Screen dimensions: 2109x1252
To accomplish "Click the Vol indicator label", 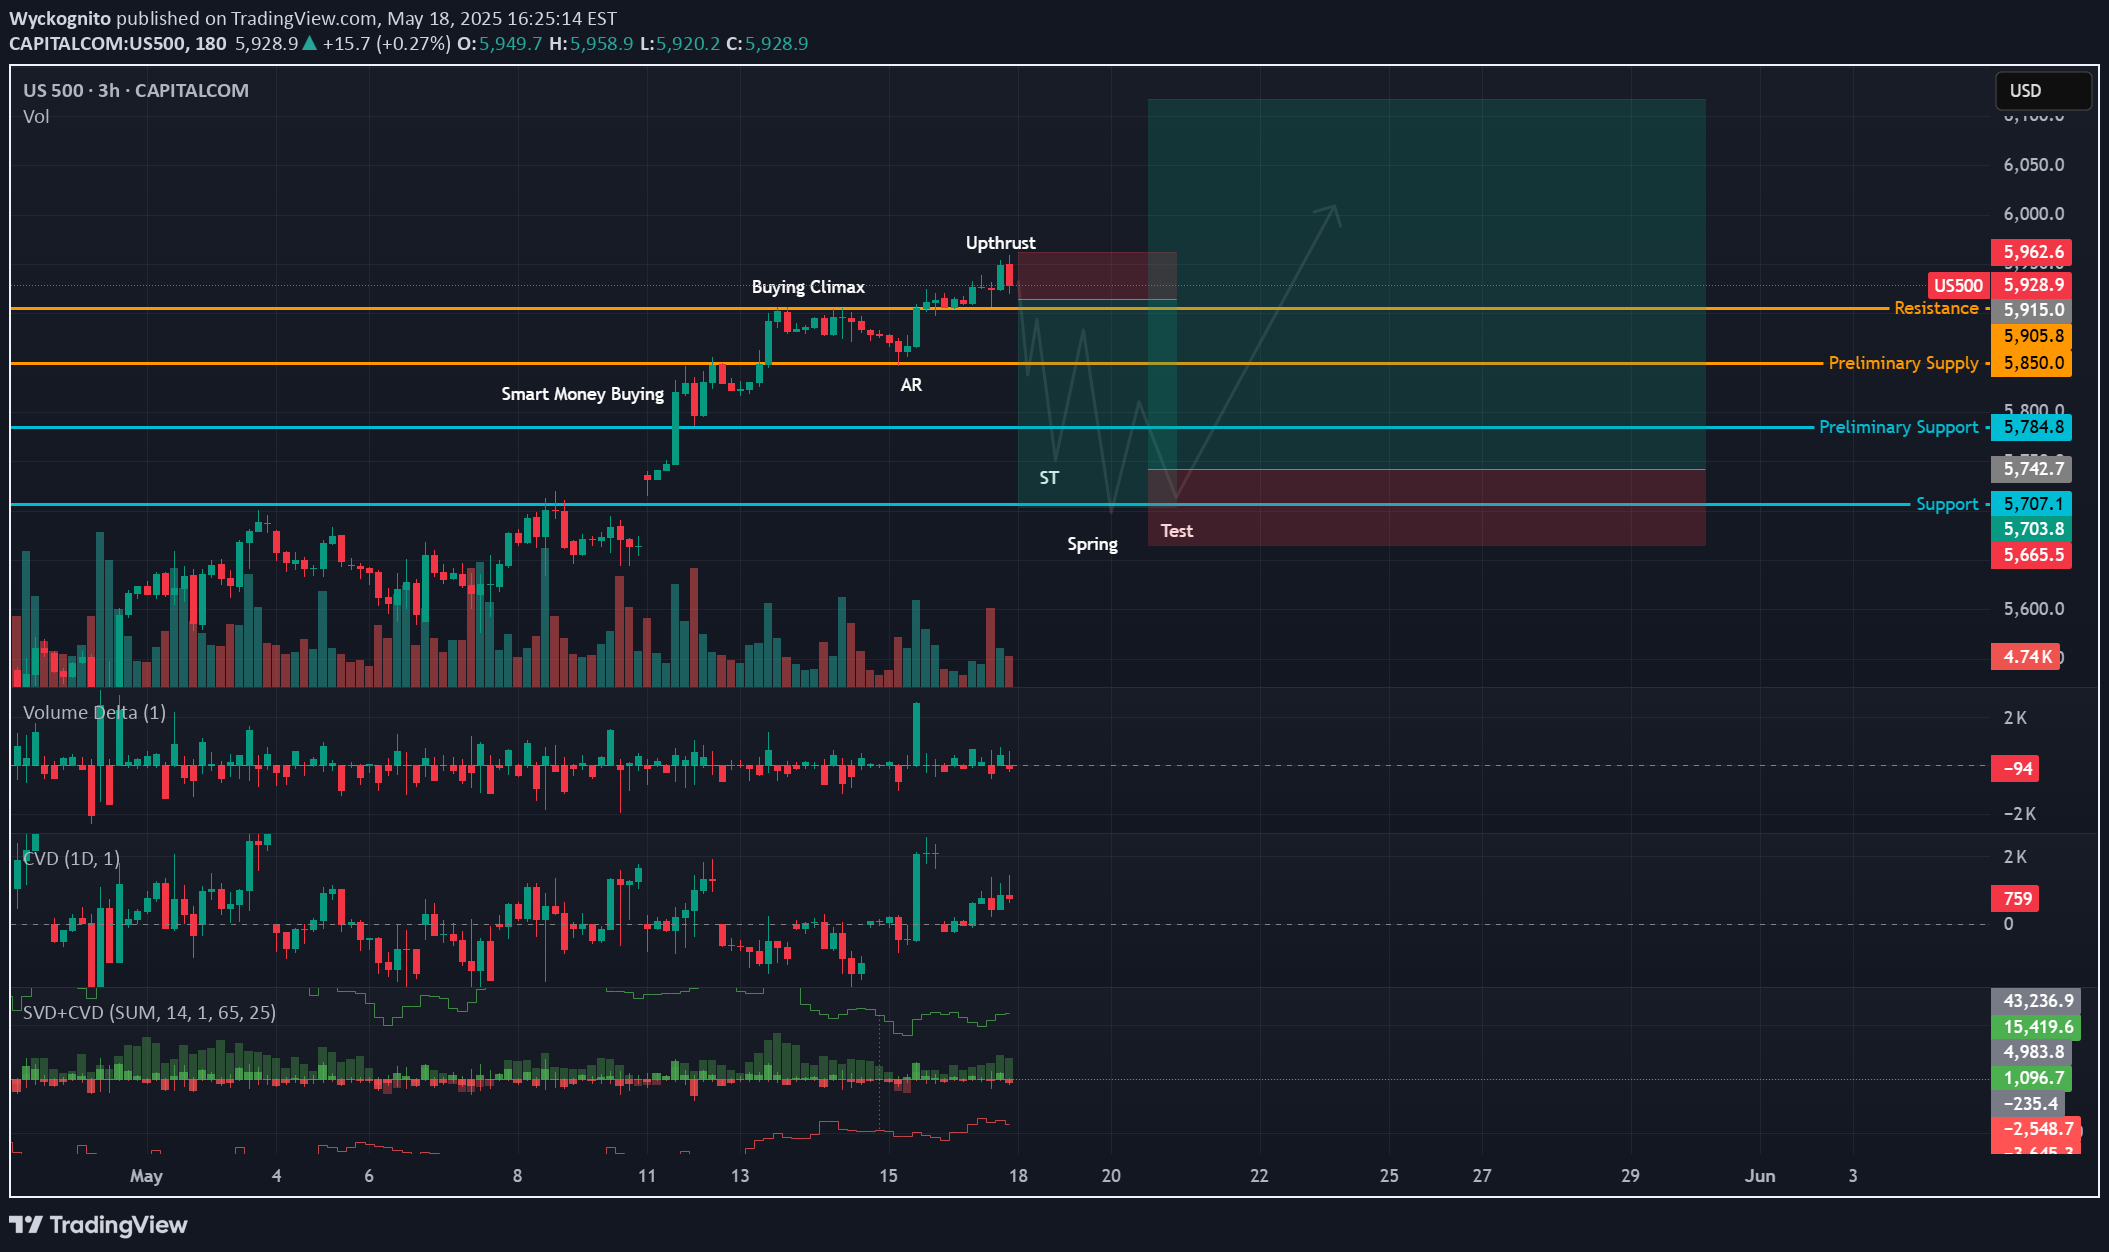I will coord(35,117).
